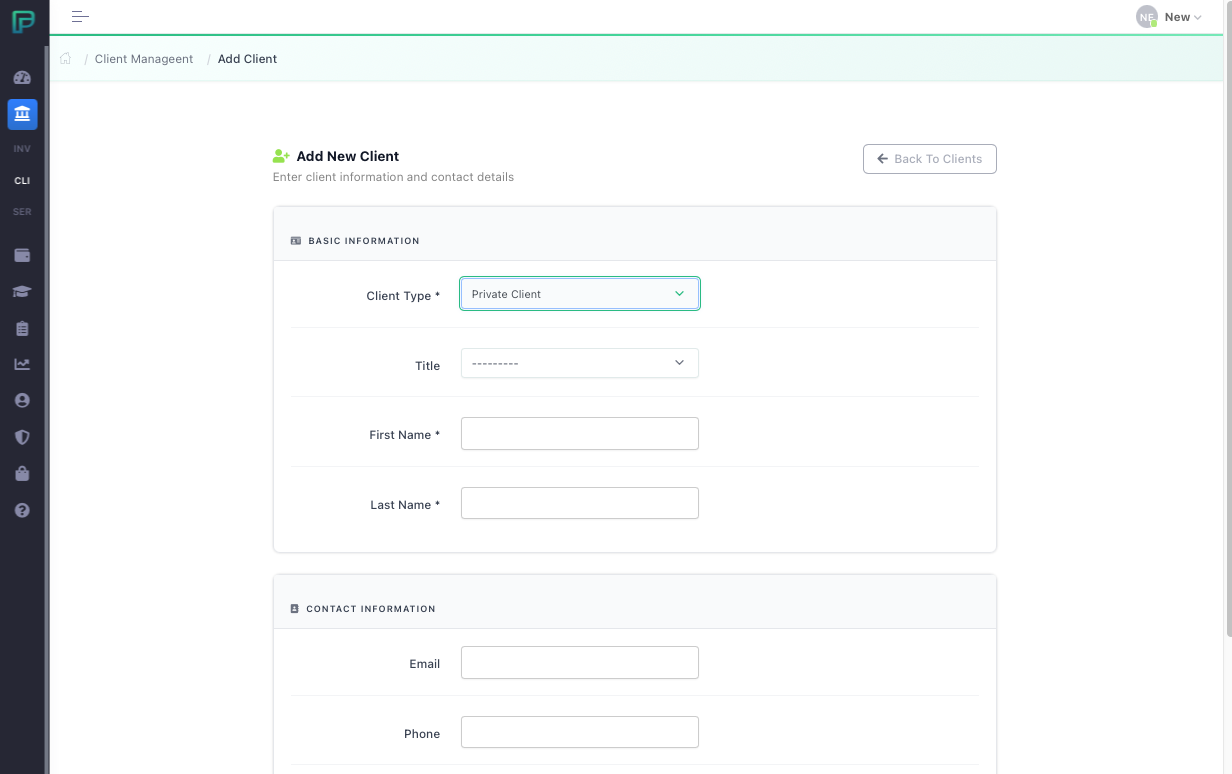Select the INV sidebar menu item
The image size is (1232, 774).
point(22,149)
